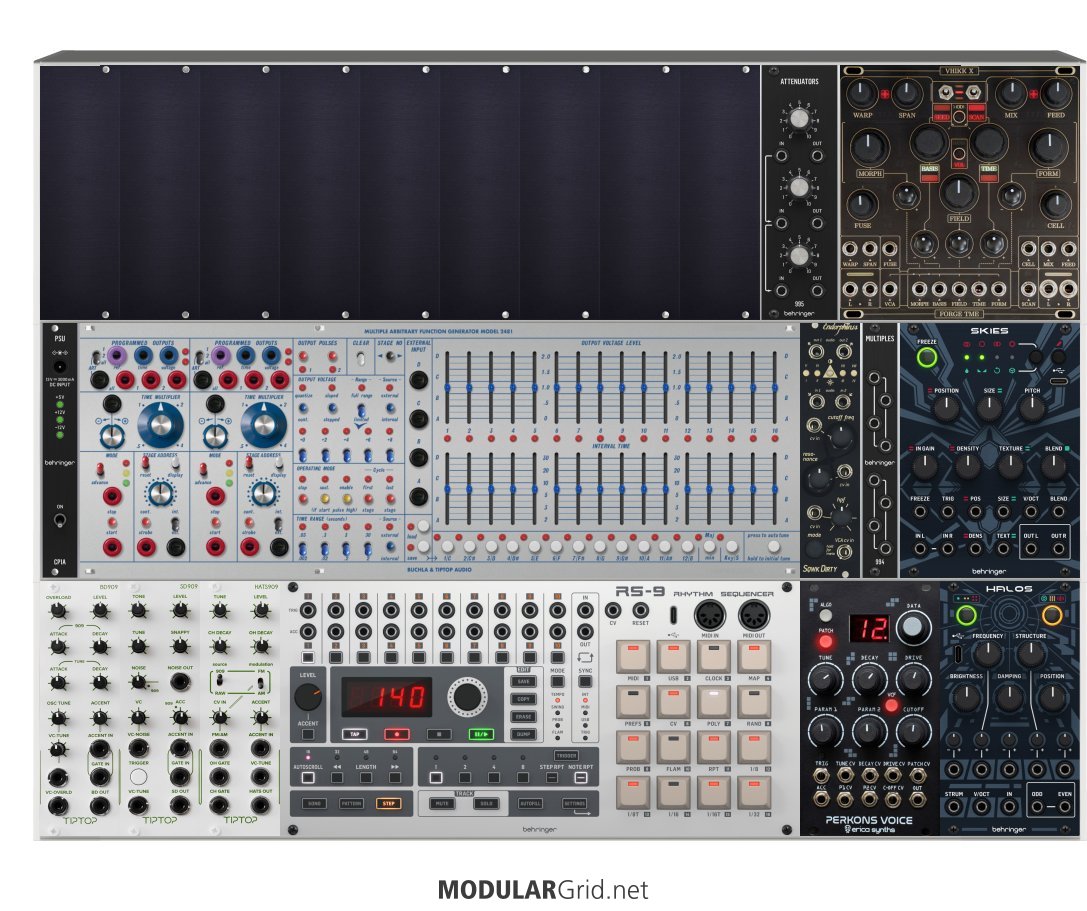Mute the track with the MUTE button
This screenshot has width=1087, height=911.
441,803
